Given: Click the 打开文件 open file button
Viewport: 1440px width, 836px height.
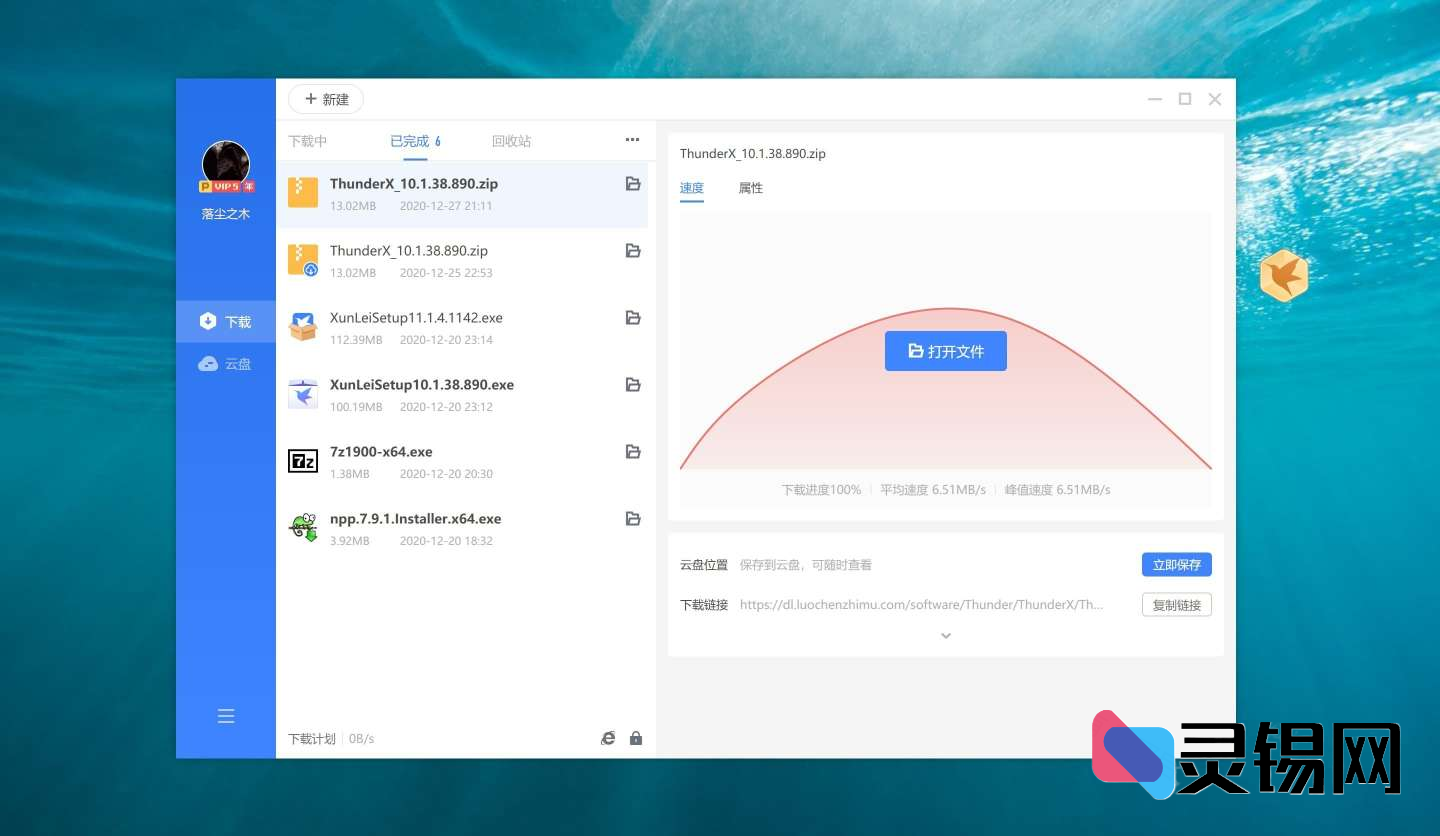Looking at the screenshot, I should [x=945, y=351].
